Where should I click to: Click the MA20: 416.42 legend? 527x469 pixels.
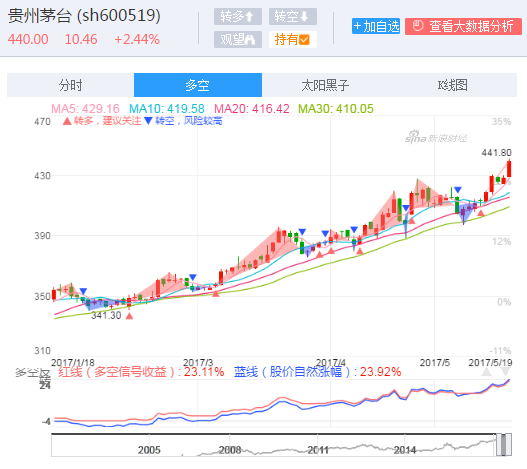pos(252,109)
